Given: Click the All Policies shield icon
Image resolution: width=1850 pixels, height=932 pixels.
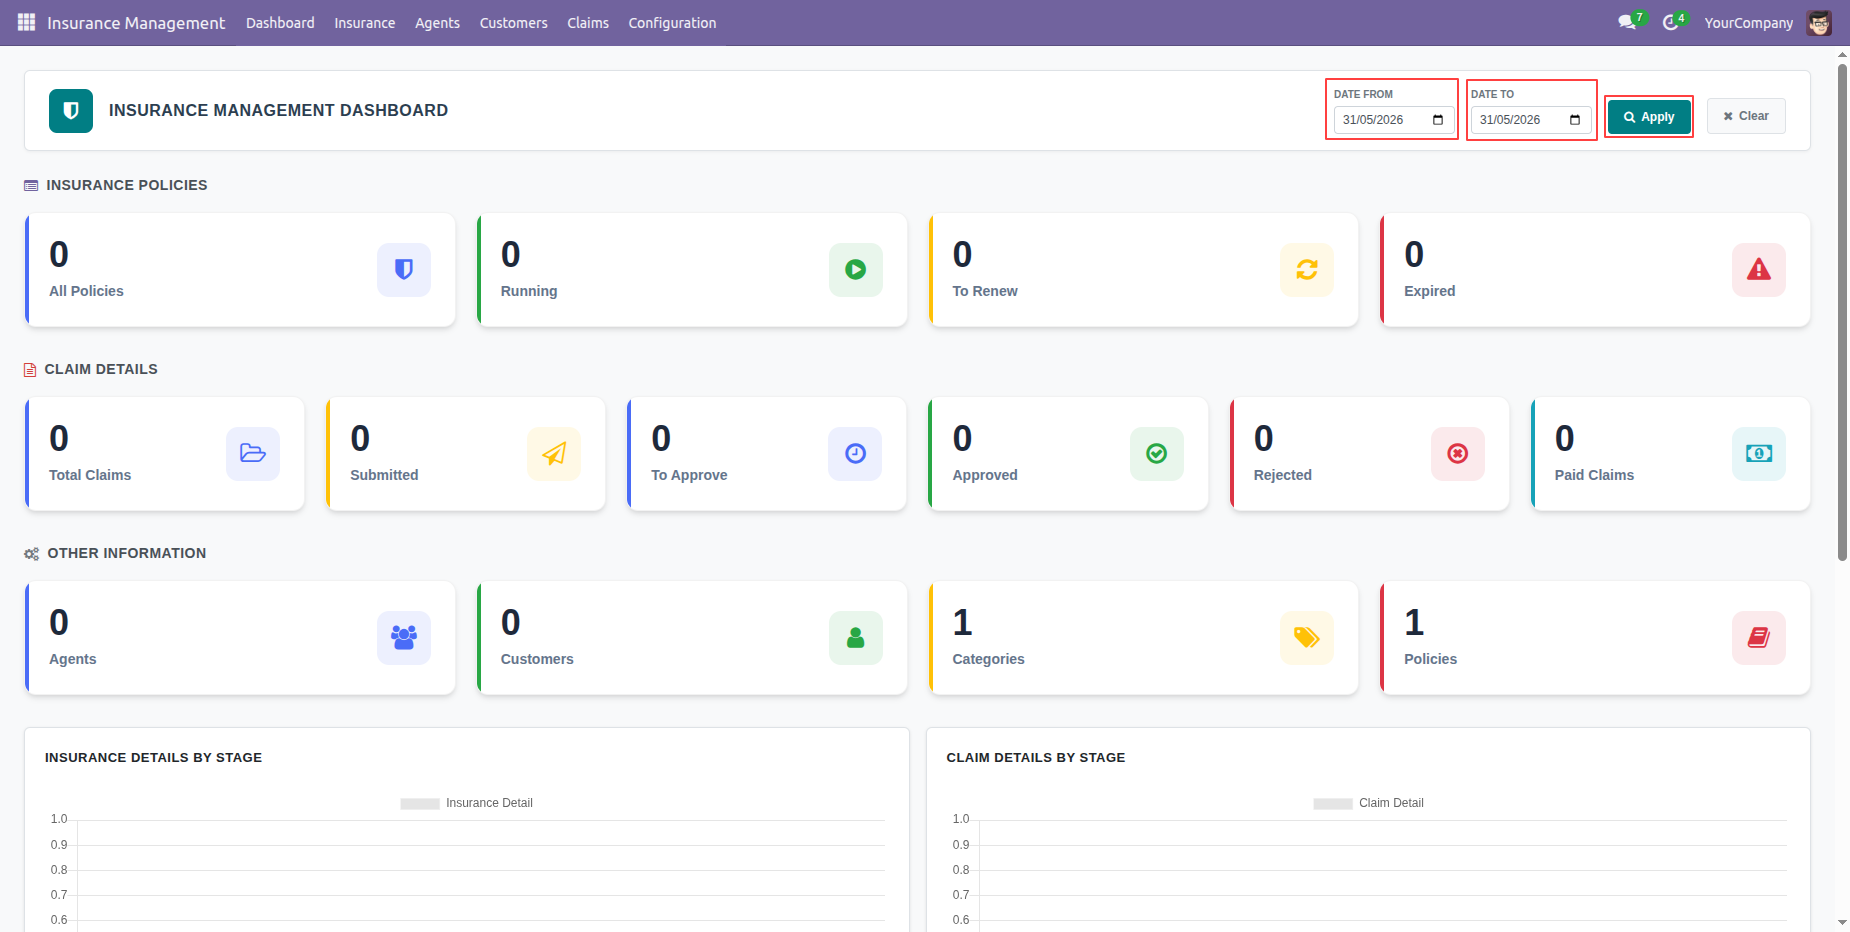Looking at the screenshot, I should [404, 270].
